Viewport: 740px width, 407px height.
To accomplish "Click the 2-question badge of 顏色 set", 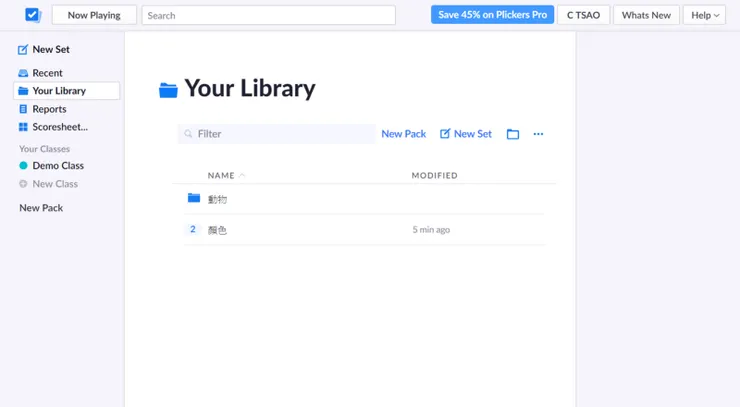I will [x=193, y=229].
